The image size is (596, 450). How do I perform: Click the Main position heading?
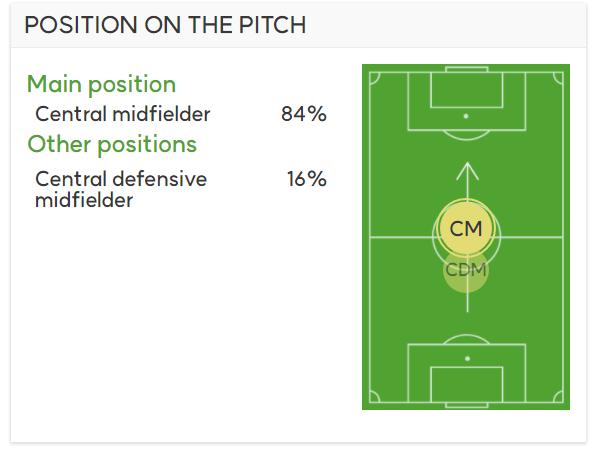coord(101,84)
